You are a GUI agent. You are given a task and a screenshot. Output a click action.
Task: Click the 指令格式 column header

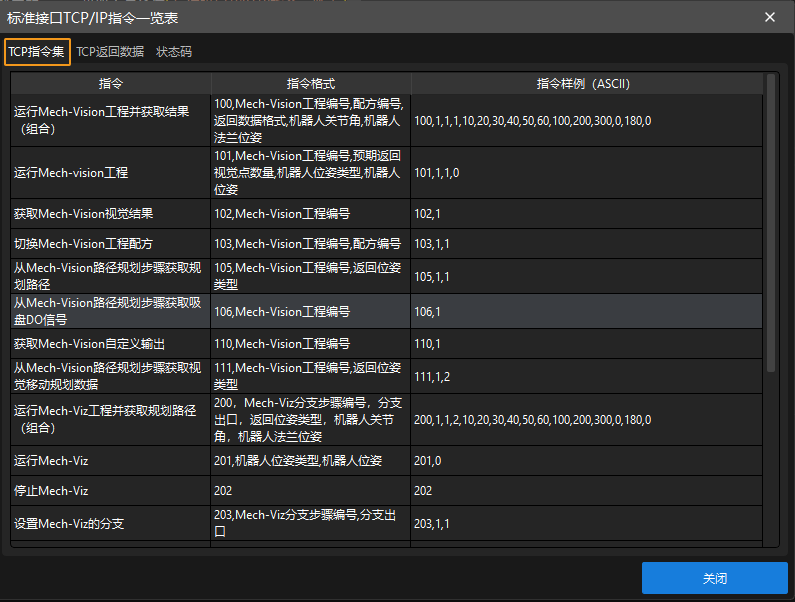[x=310, y=84]
